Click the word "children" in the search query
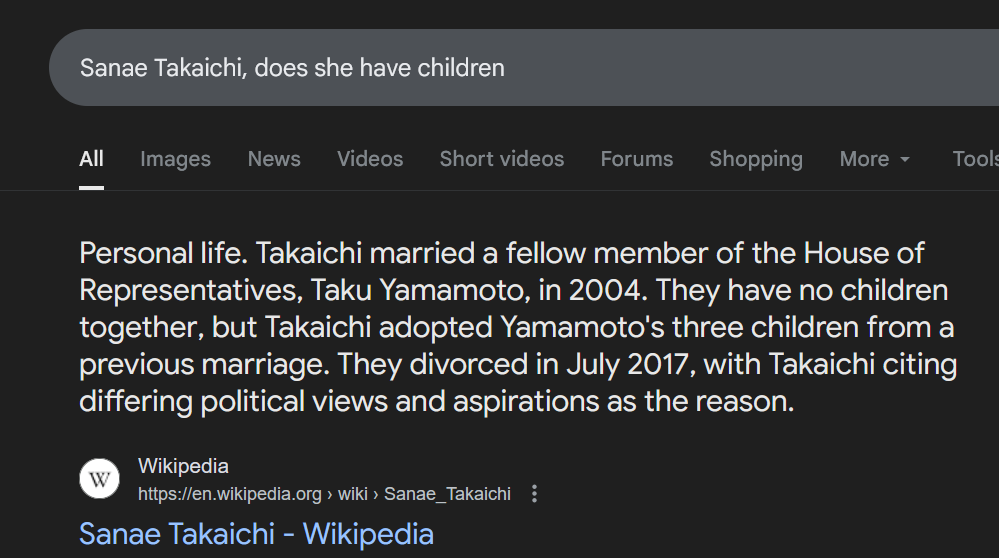The width and height of the screenshot is (999, 558). pos(461,68)
